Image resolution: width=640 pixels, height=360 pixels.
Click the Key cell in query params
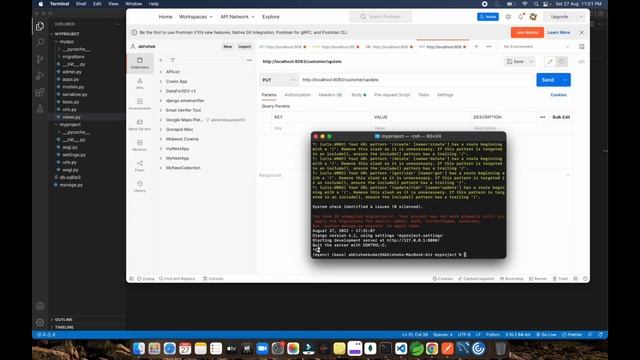point(321,128)
